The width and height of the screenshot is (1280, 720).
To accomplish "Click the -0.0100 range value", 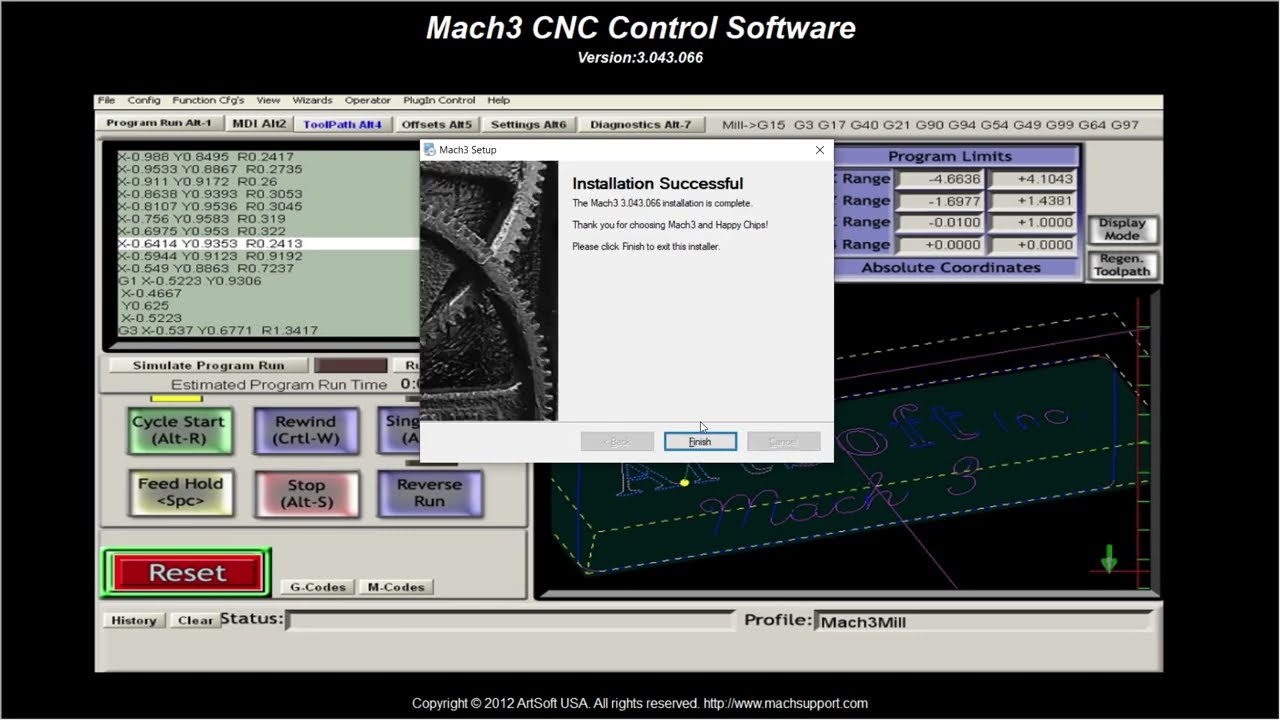I will pyautogui.click(x=939, y=223).
